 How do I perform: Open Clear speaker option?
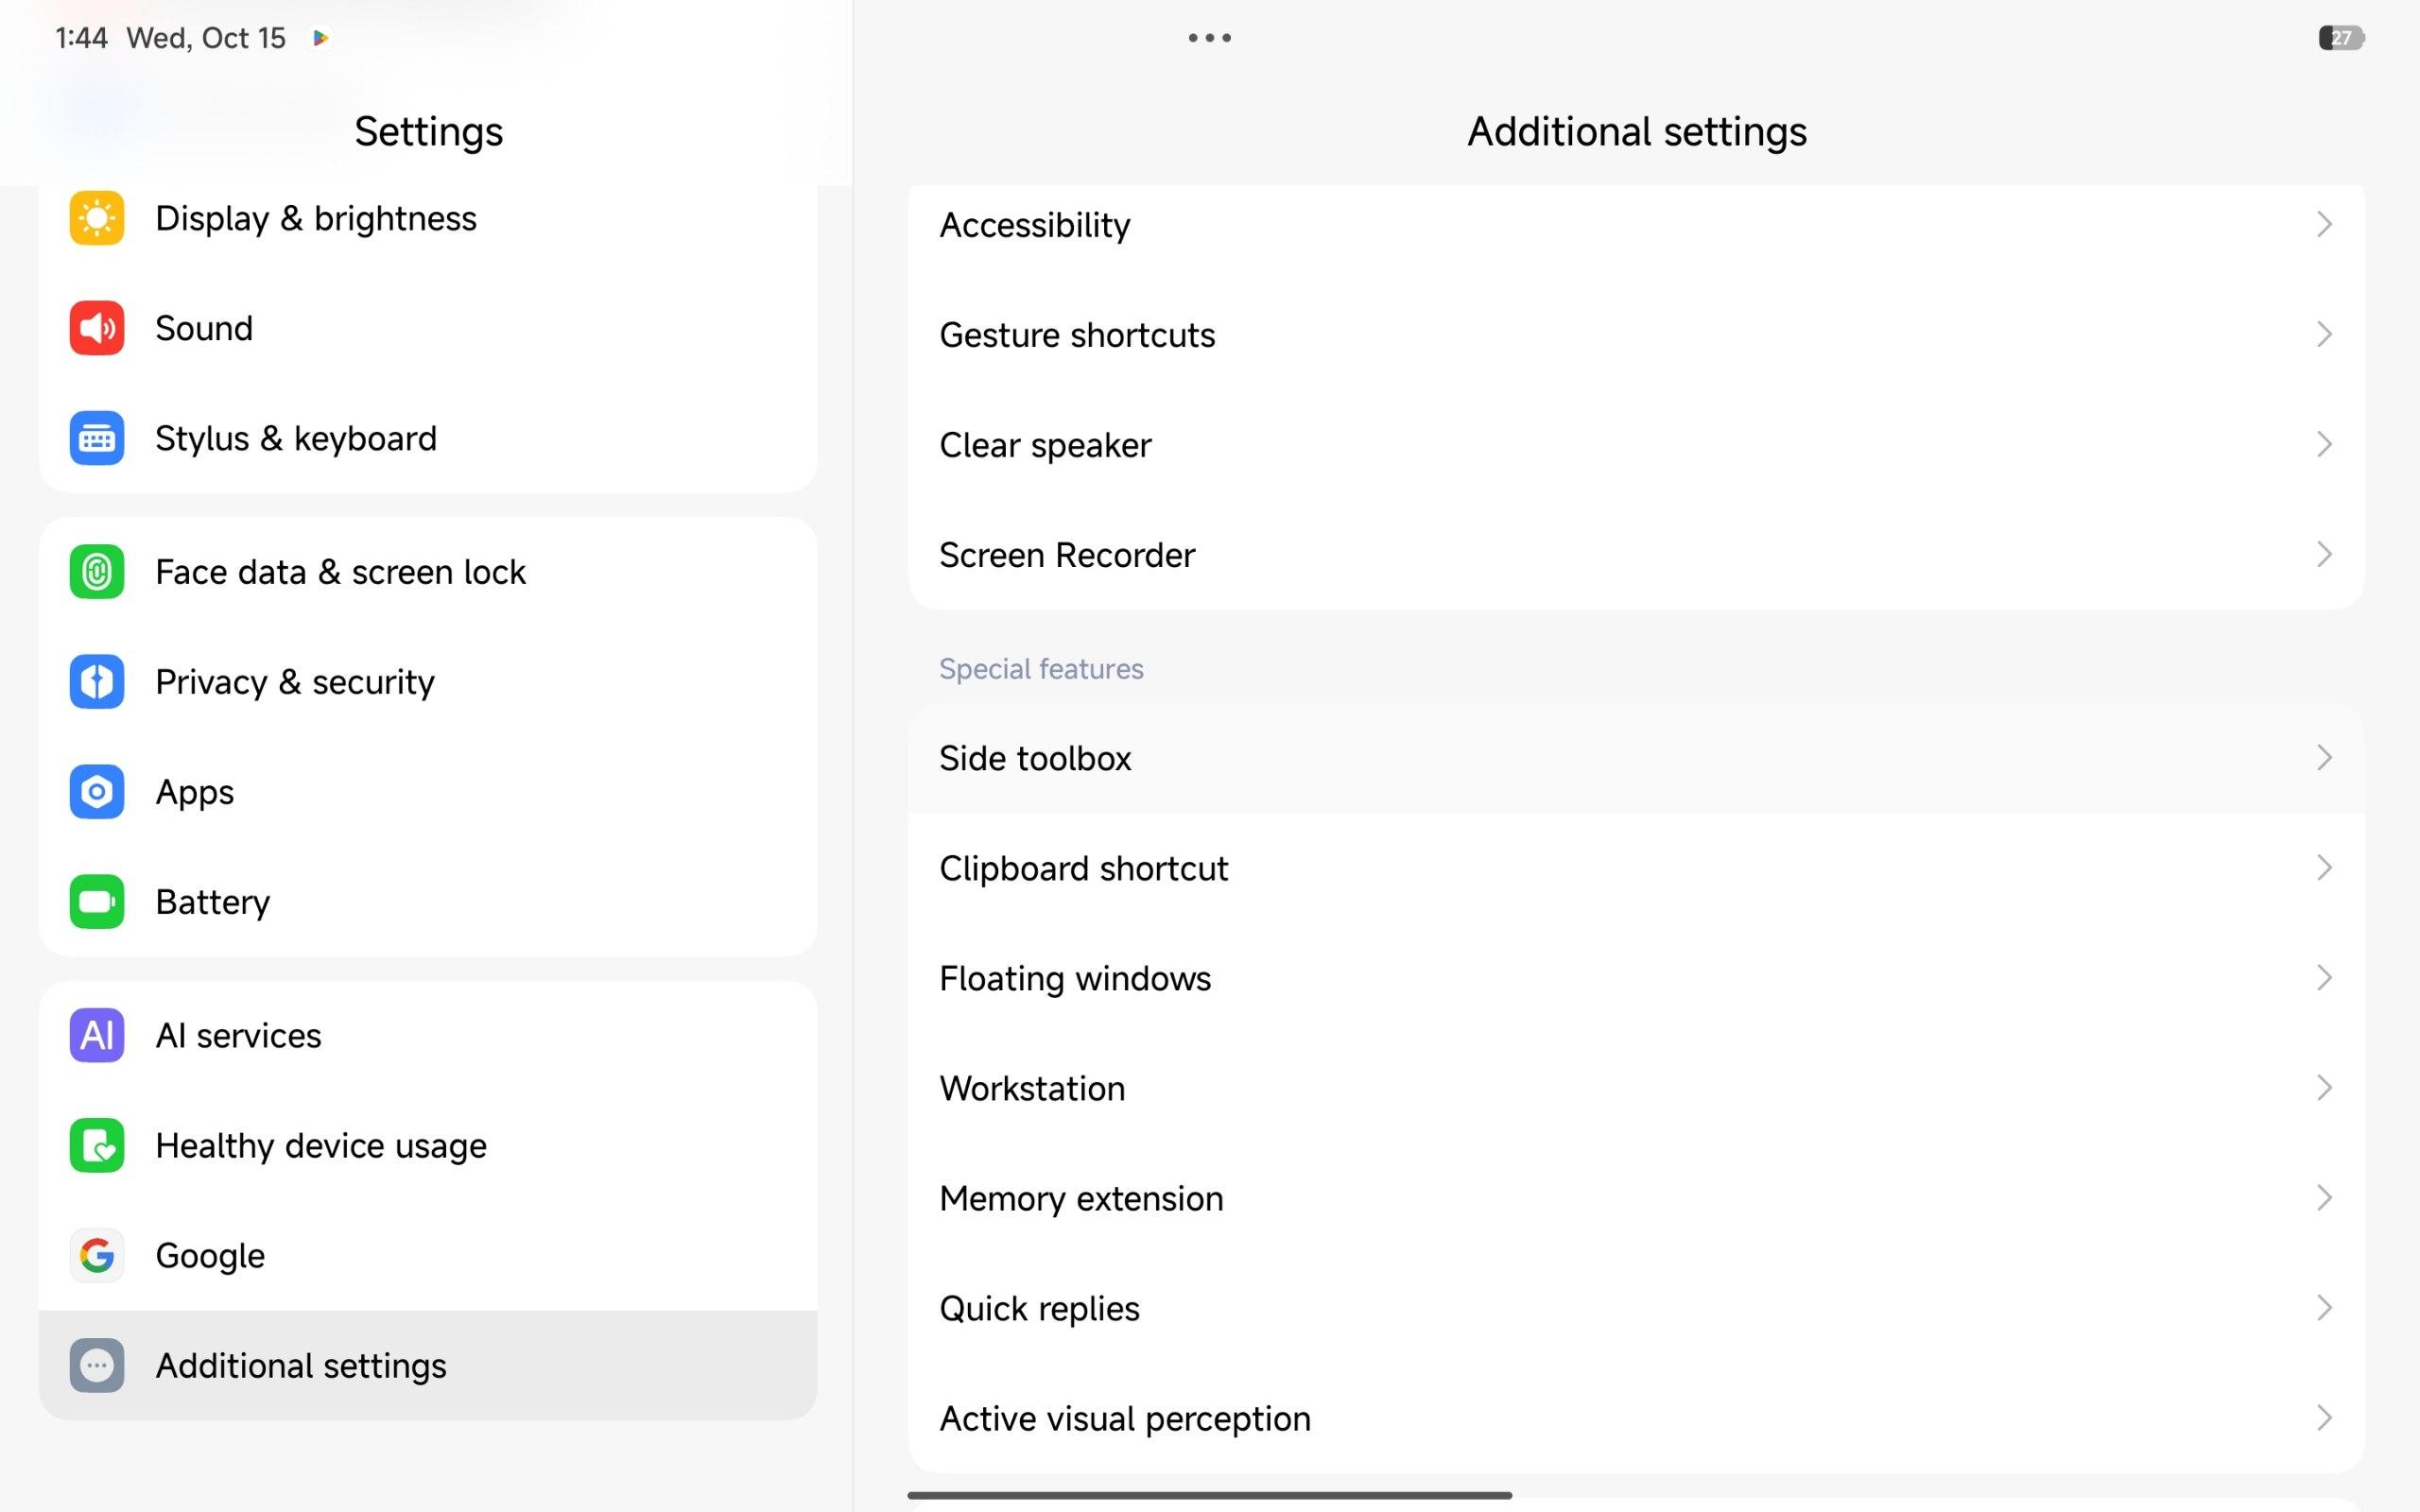pyautogui.click(x=1045, y=445)
